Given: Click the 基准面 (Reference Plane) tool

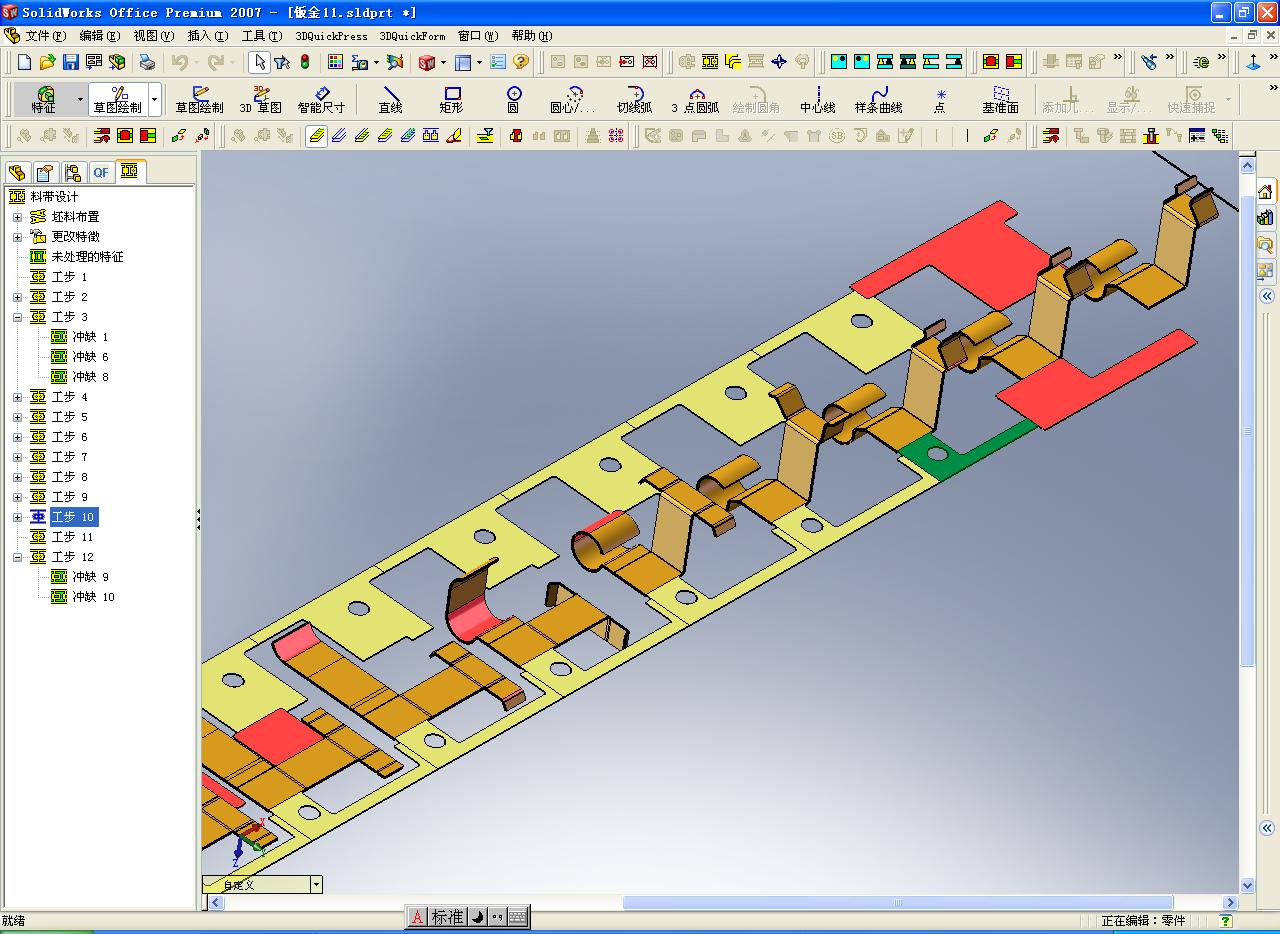Looking at the screenshot, I should (x=1000, y=100).
